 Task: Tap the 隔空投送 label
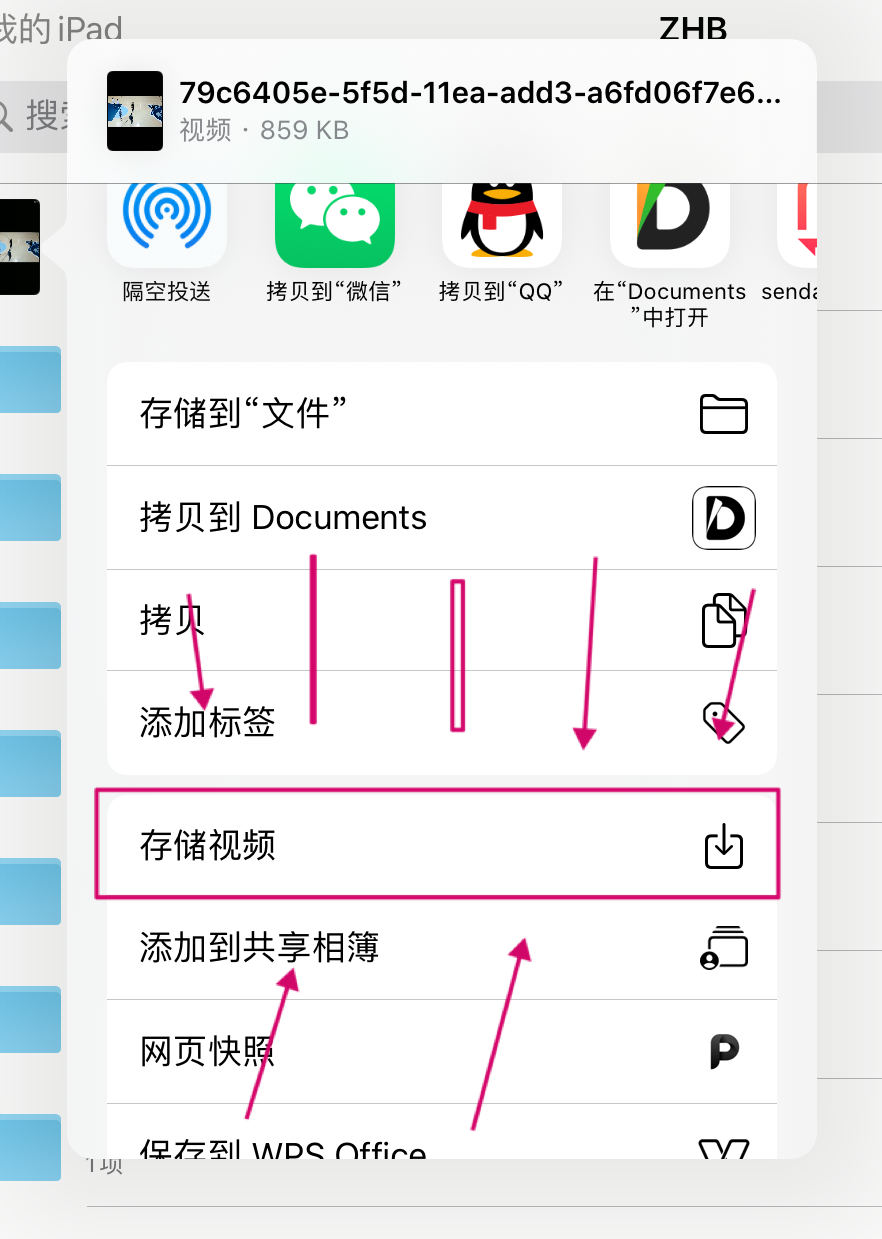click(x=167, y=292)
